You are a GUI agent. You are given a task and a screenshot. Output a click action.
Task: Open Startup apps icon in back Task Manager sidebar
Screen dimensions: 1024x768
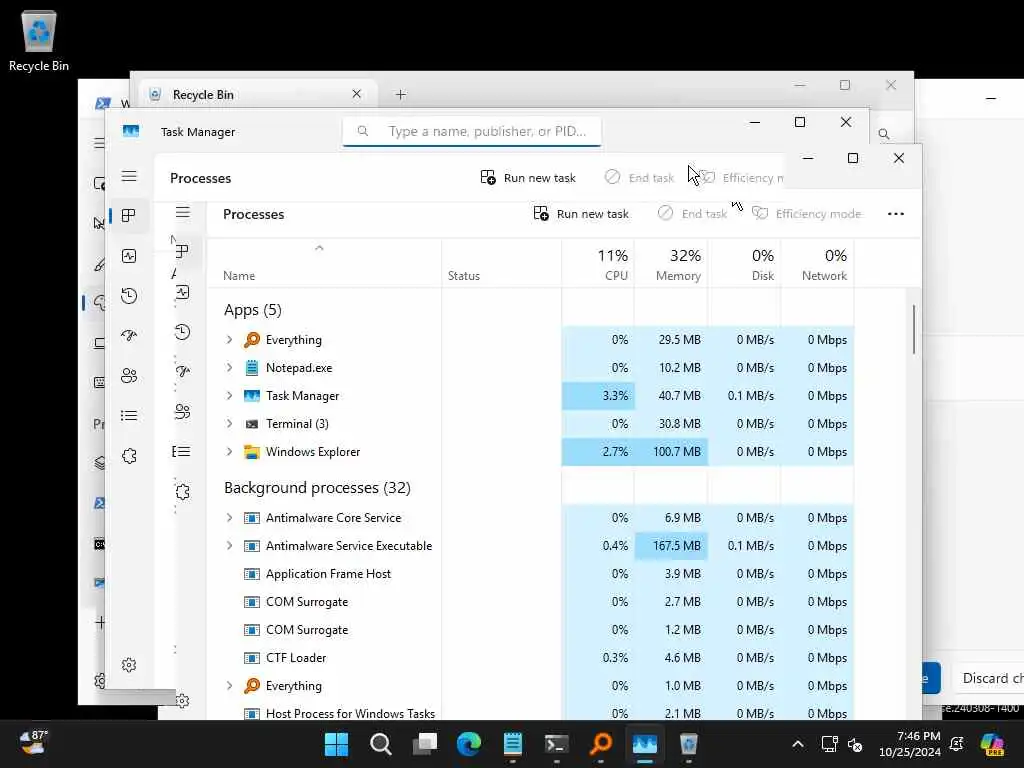(x=129, y=336)
